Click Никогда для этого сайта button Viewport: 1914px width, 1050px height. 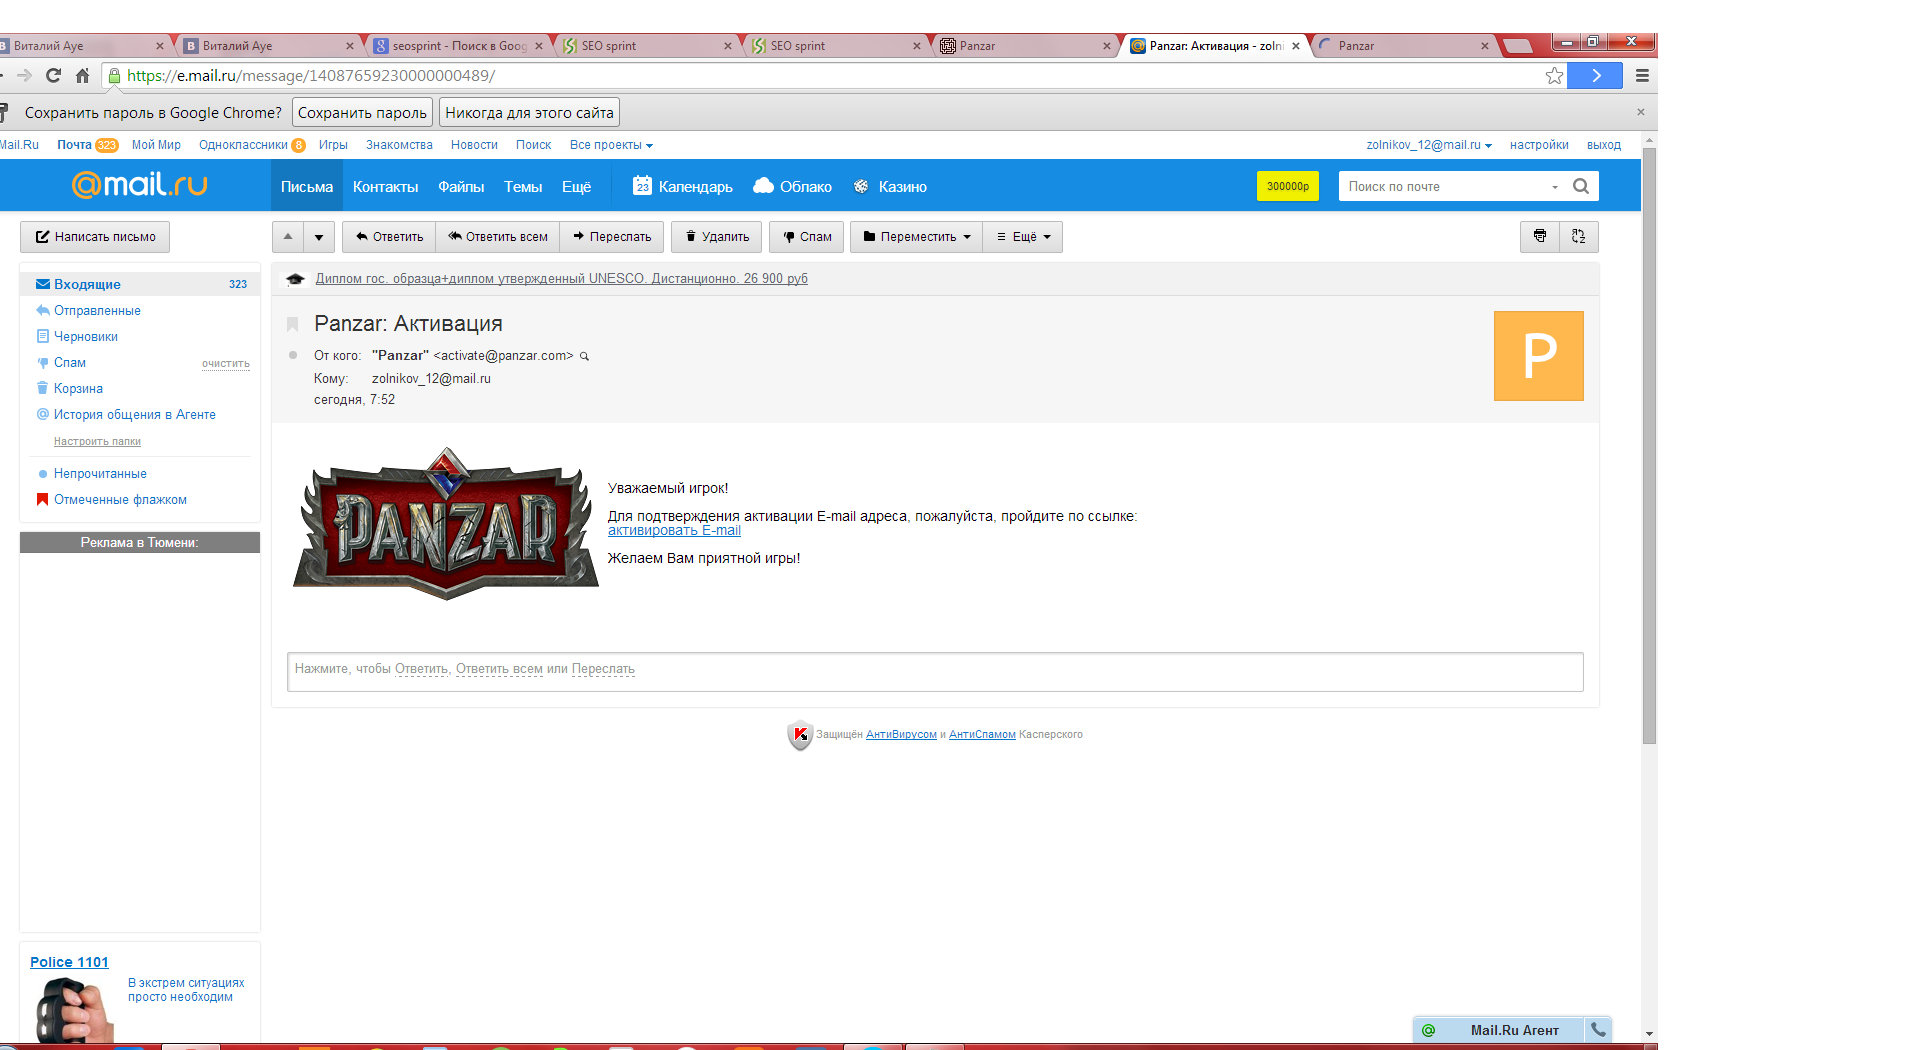pyautogui.click(x=529, y=112)
